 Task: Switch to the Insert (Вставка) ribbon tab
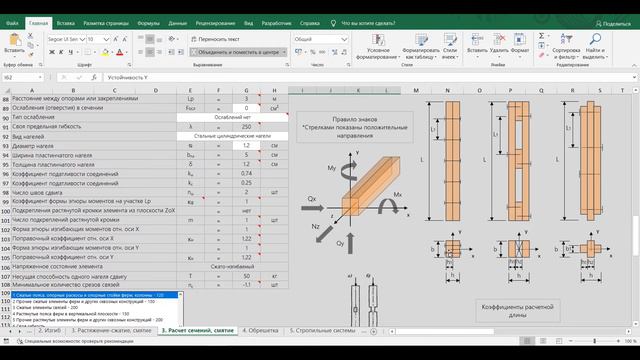point(66,23)
